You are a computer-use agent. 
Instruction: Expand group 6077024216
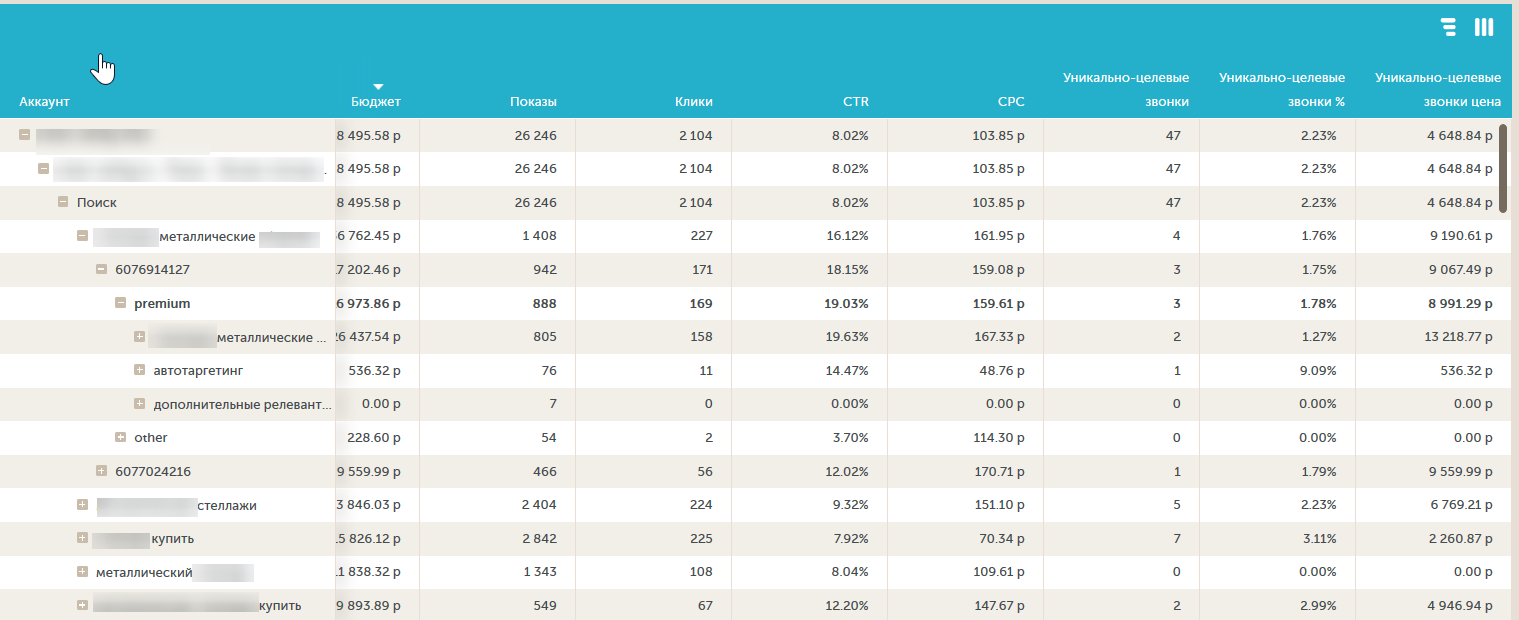point(102,471)
